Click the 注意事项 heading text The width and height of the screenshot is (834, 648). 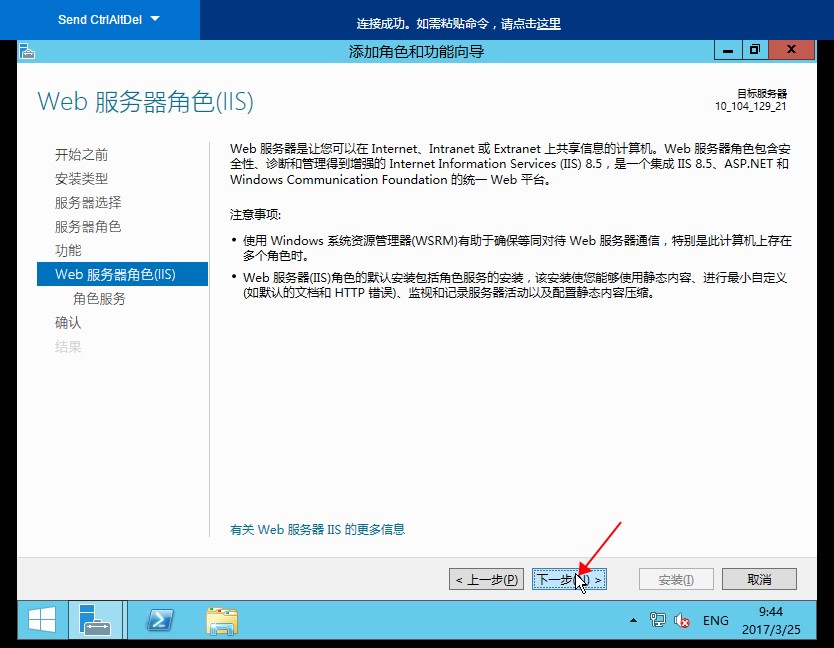tap(255, 214)
